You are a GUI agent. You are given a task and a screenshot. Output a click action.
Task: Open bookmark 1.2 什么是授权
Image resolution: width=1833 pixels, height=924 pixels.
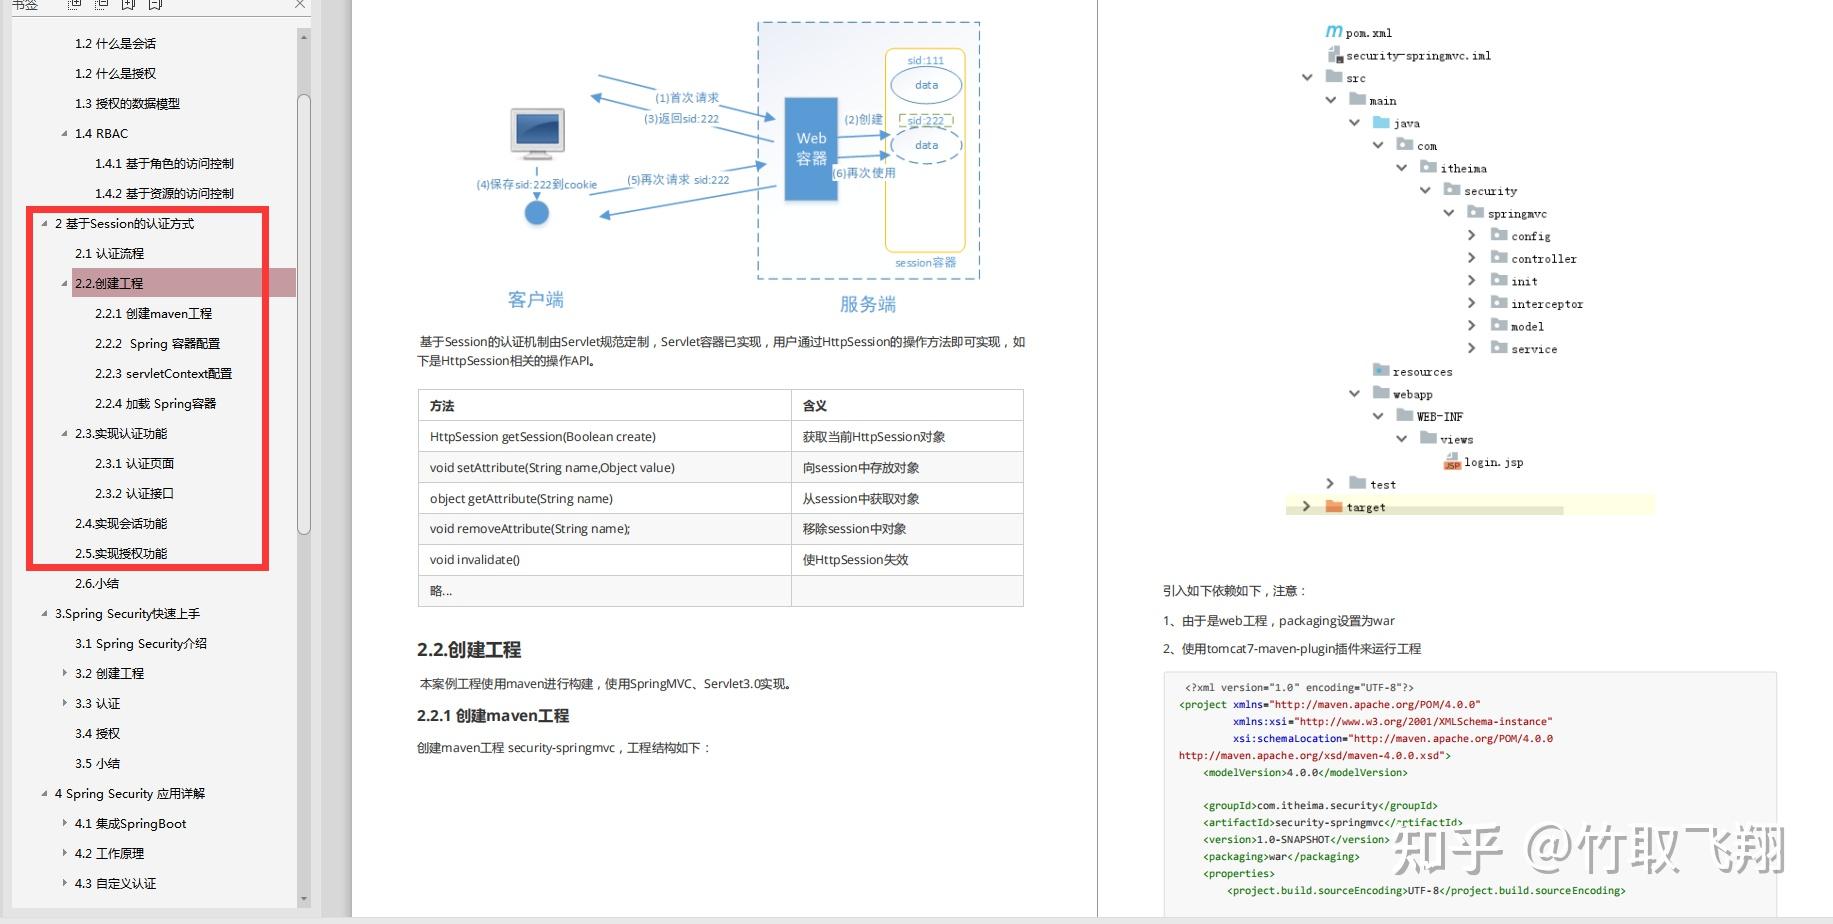click(115, 74)
